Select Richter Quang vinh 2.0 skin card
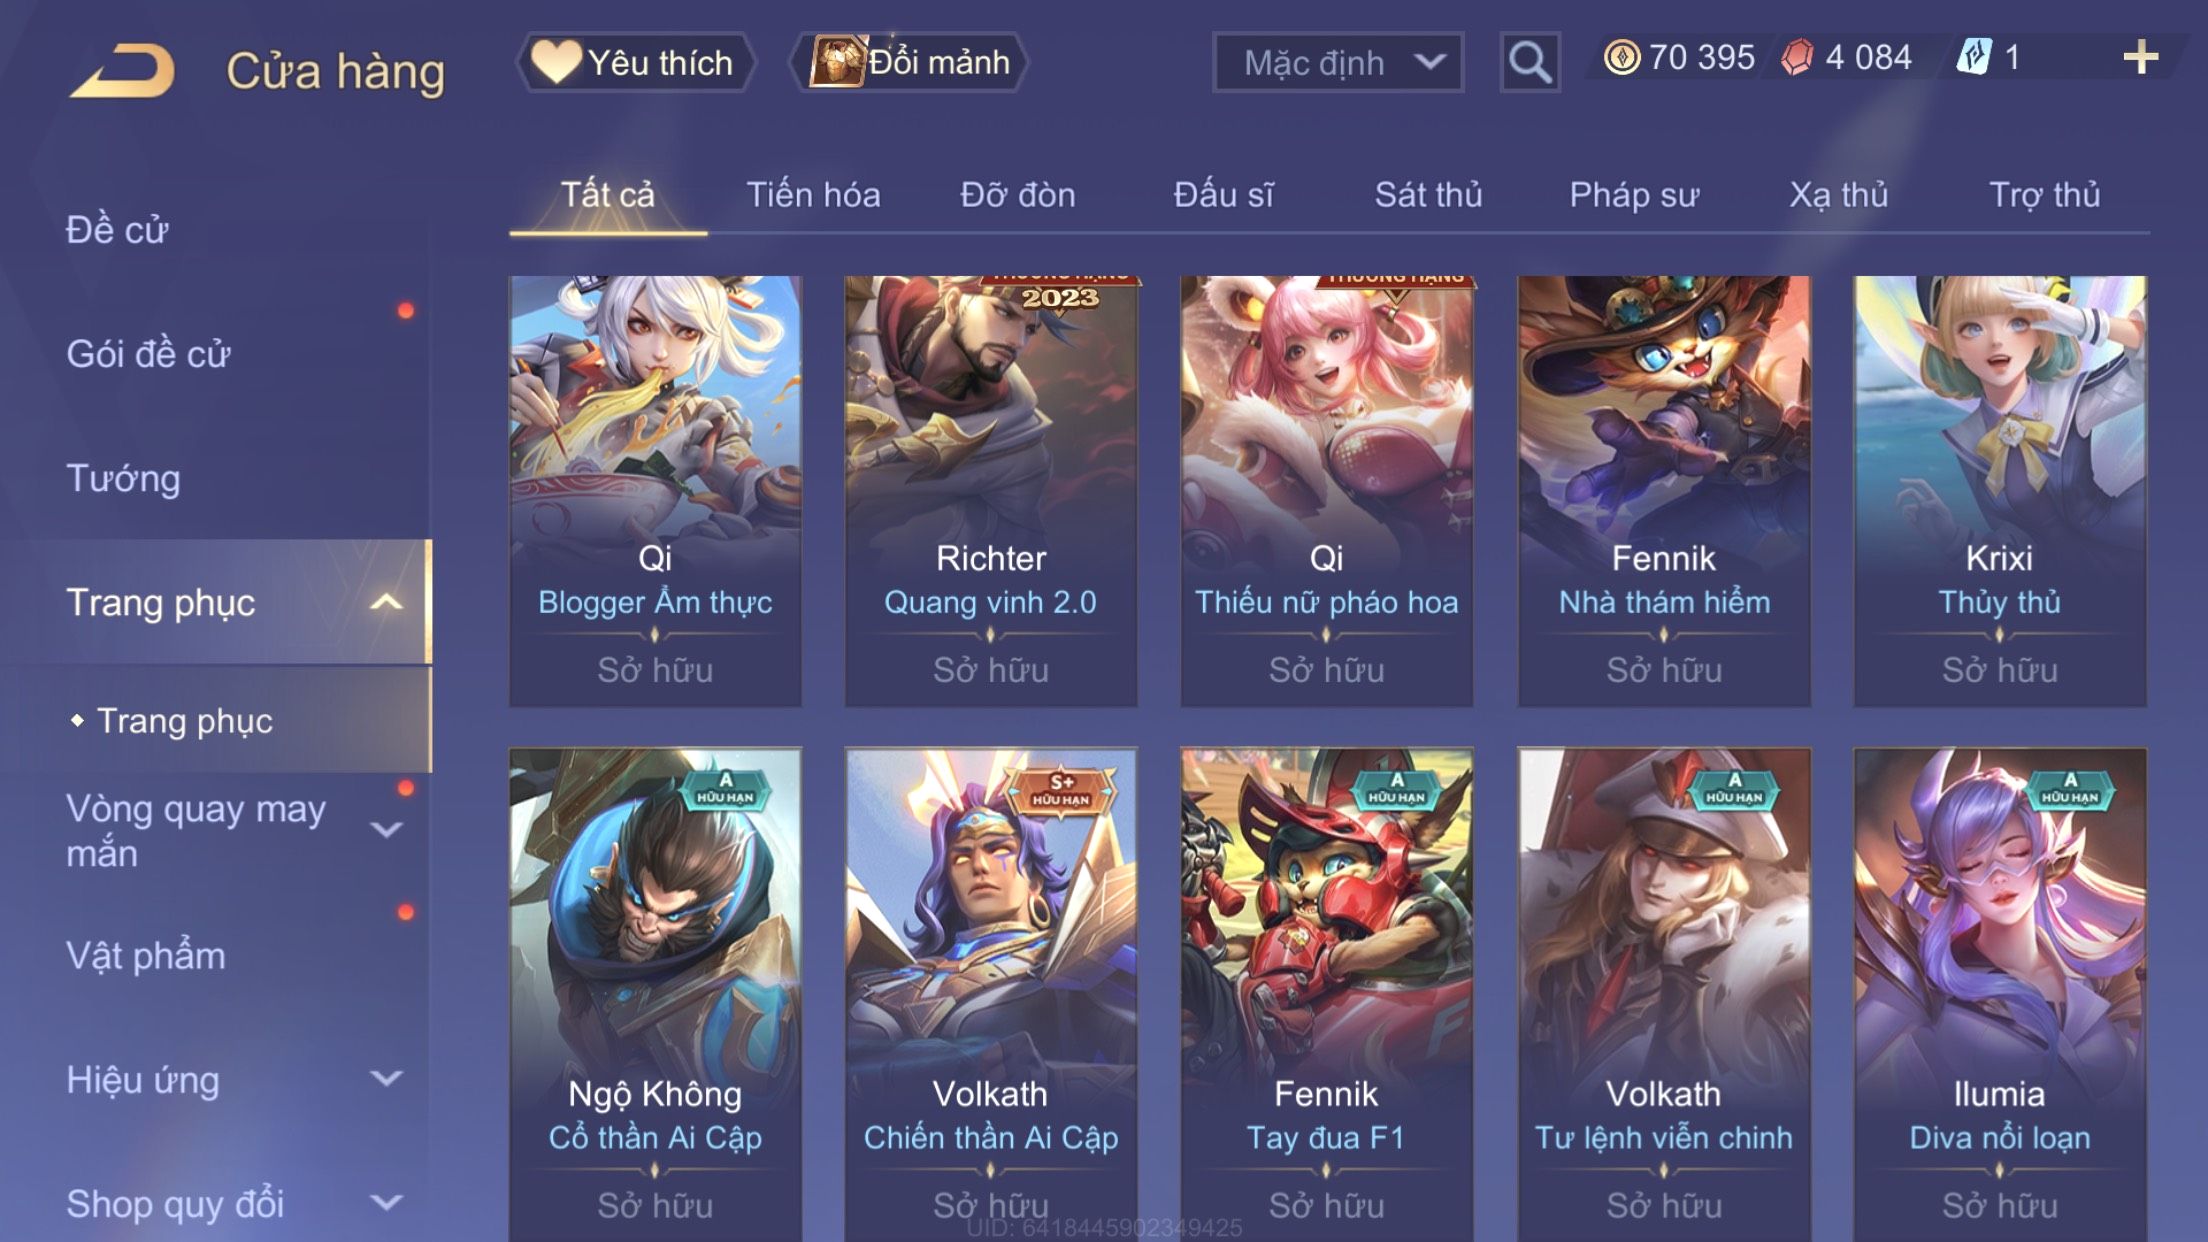The height and width of the screenshot is (1242, 2208). (990, 491)
